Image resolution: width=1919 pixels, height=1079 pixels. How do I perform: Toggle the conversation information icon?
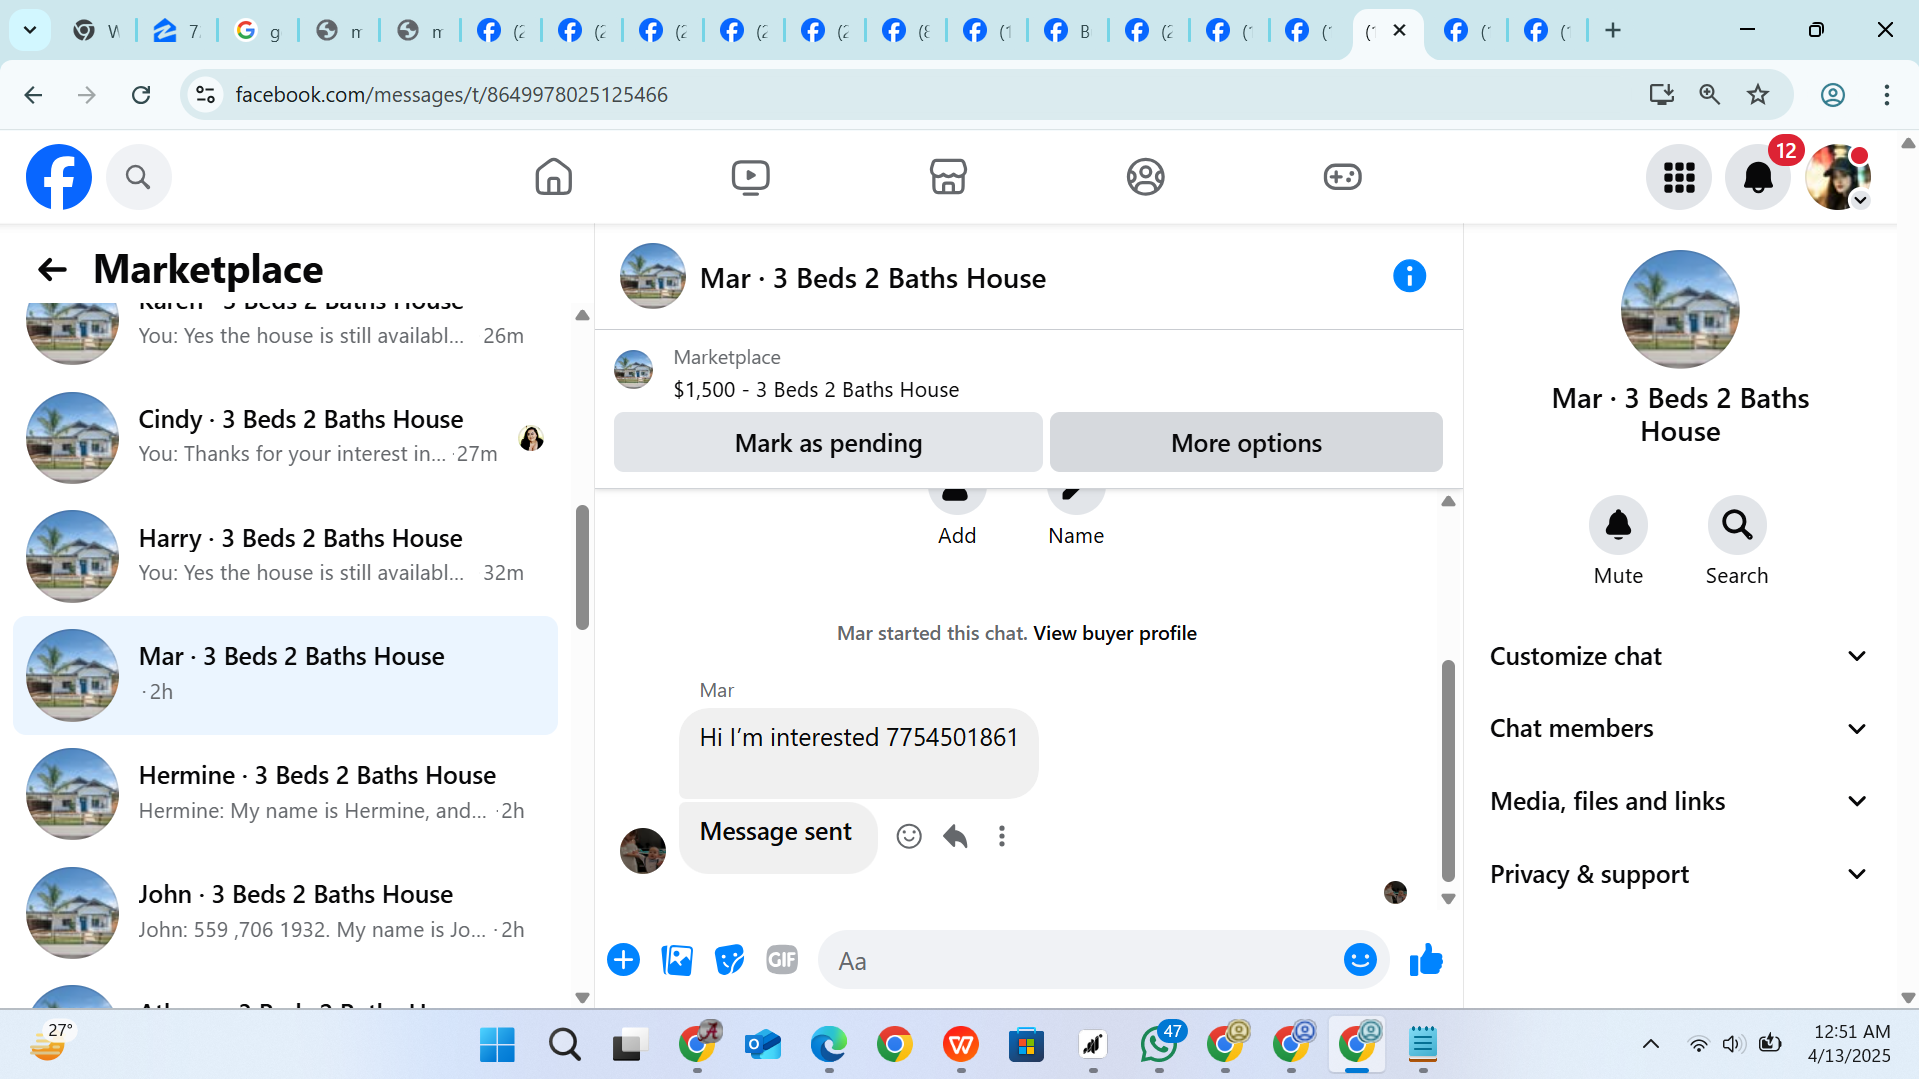pos(1409,276)
